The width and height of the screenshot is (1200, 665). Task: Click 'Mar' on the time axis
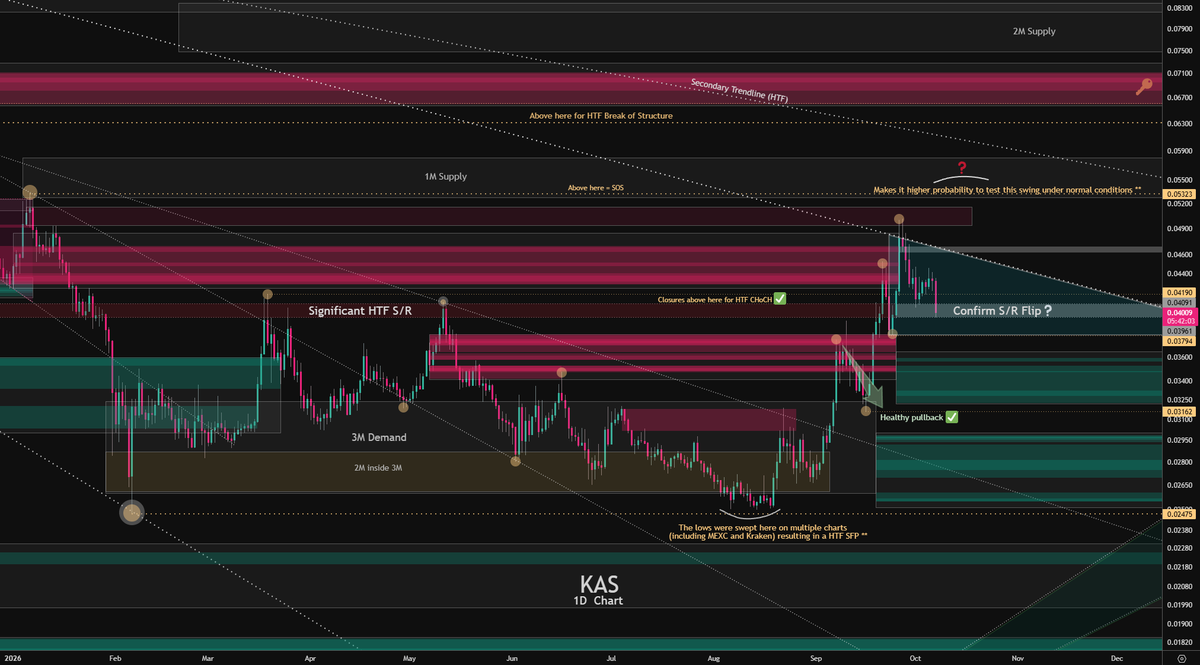click(207, 659)
